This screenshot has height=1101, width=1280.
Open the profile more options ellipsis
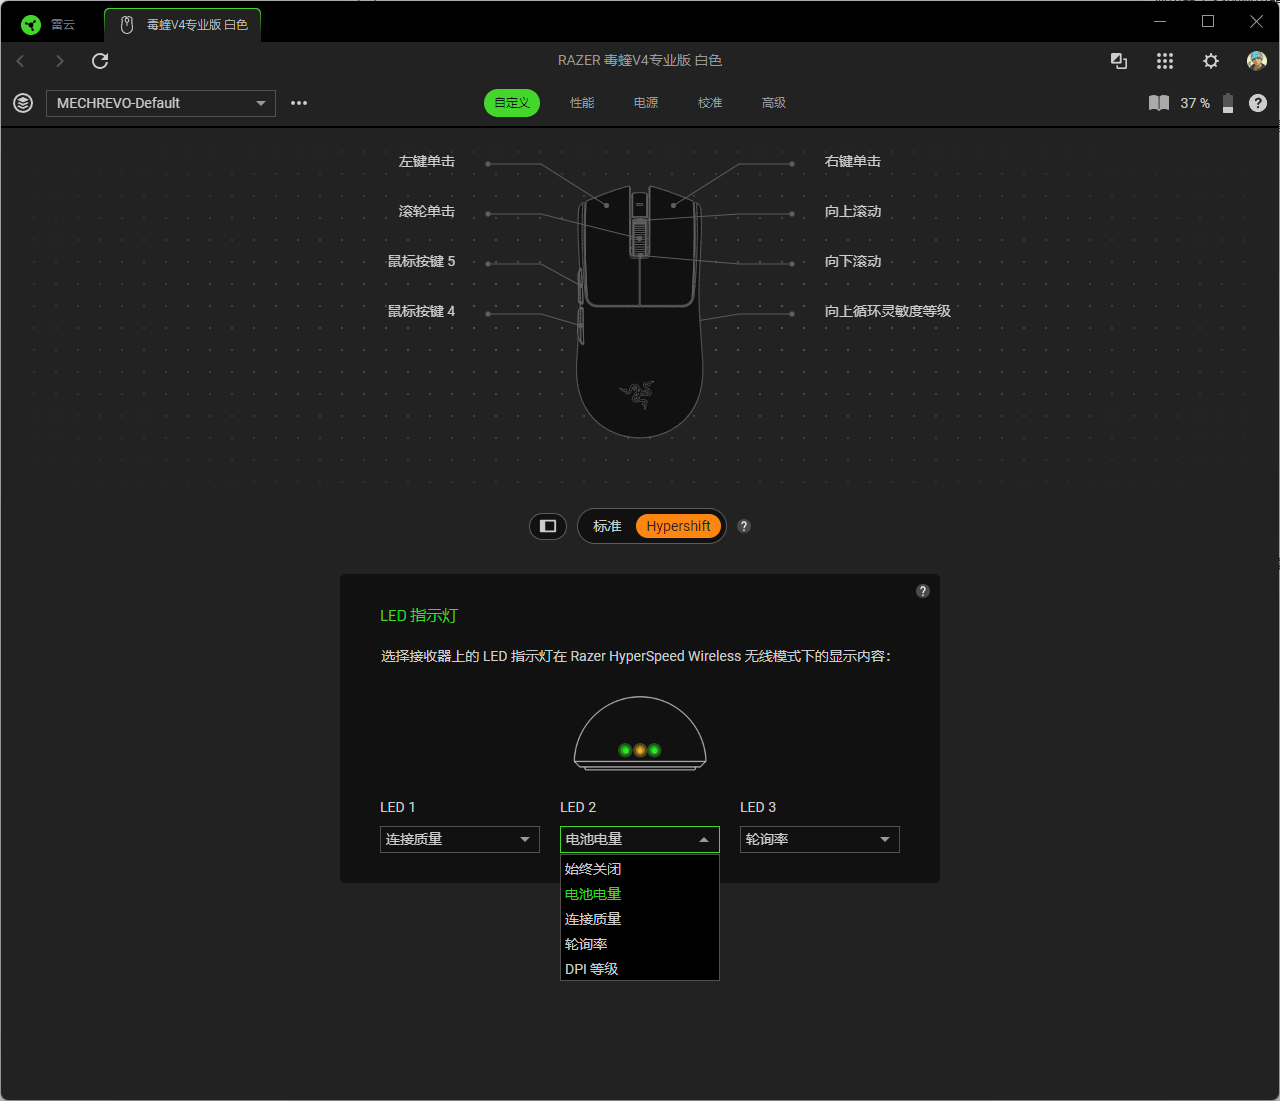pos(299,103)
